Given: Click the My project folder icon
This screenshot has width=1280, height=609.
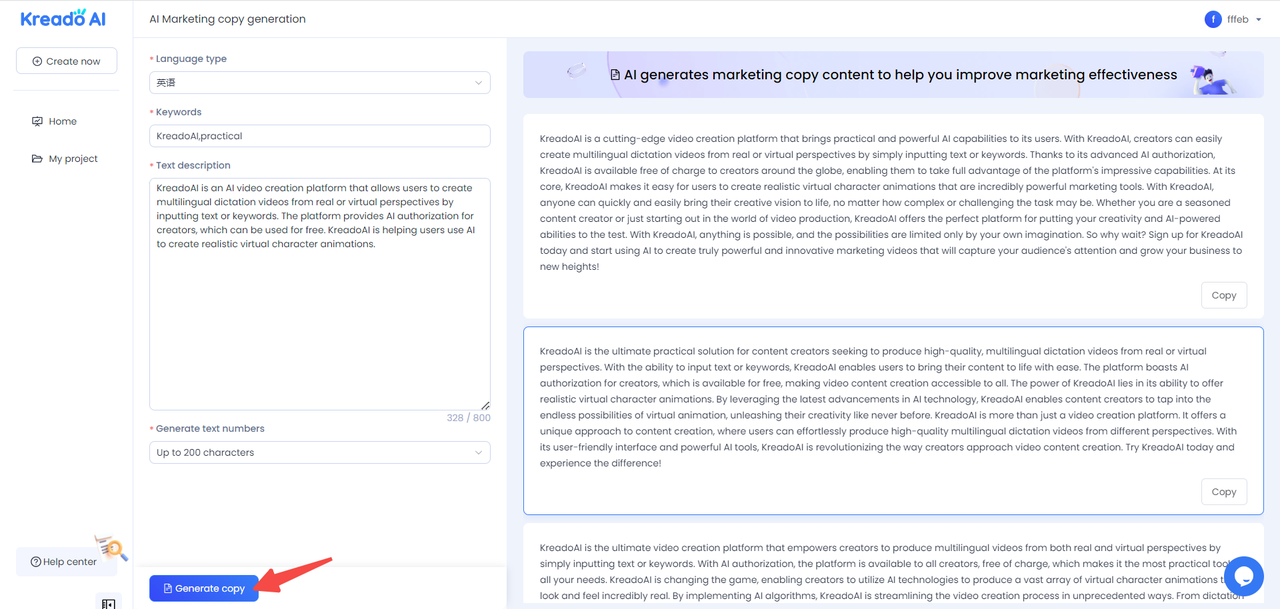Looking at the screenshot, I should coord(38,159).
